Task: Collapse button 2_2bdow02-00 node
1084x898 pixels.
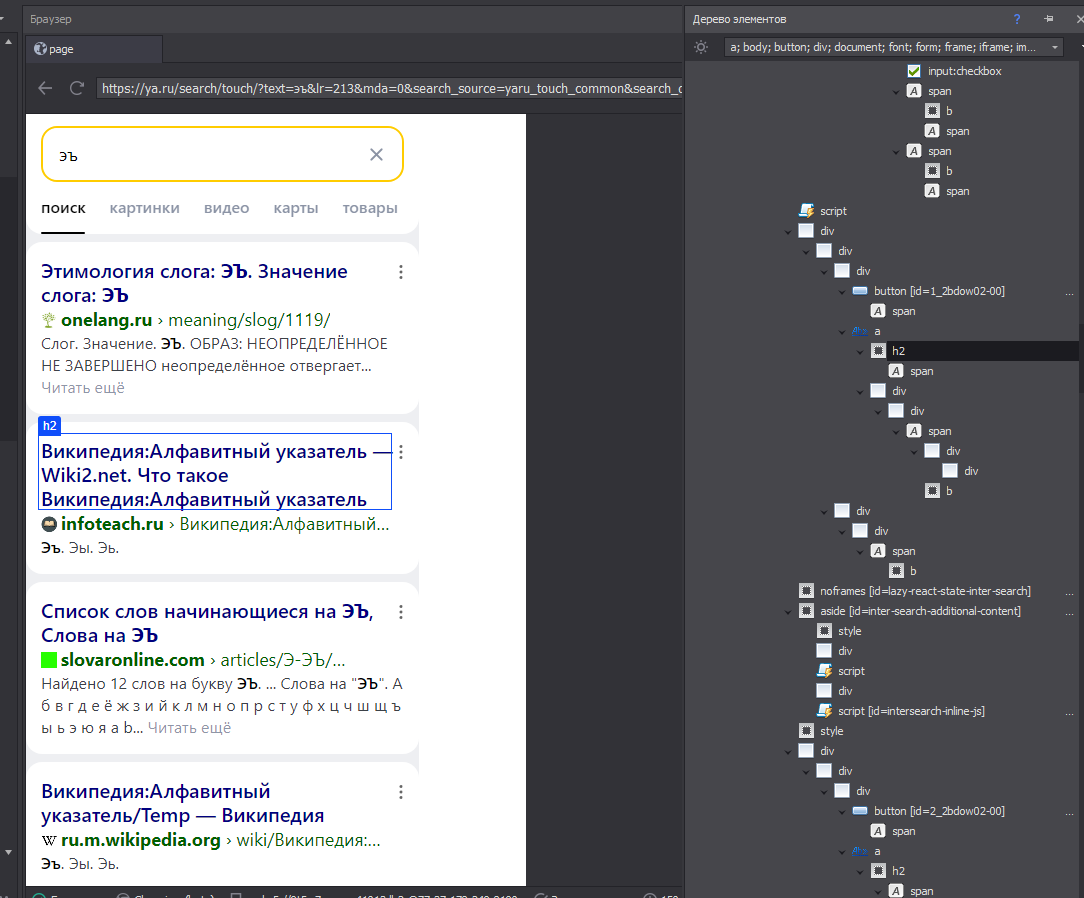Action: (842, 812)
